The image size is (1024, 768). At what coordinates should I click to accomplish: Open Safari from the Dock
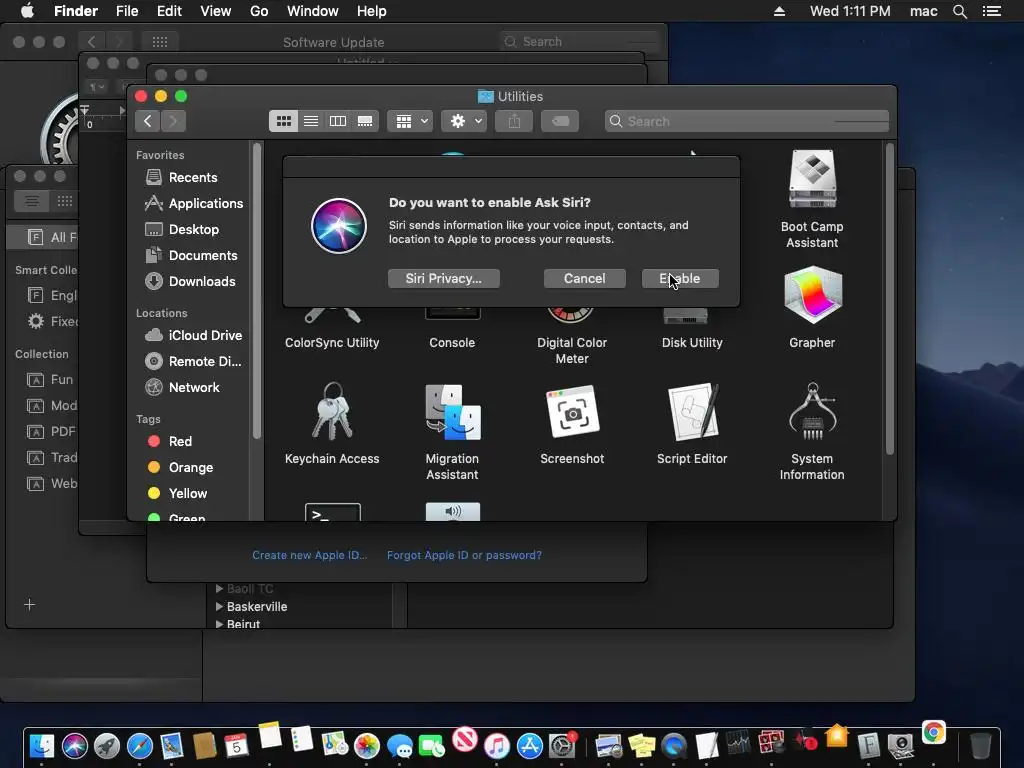pyautogui.click(x=140, y=745)
